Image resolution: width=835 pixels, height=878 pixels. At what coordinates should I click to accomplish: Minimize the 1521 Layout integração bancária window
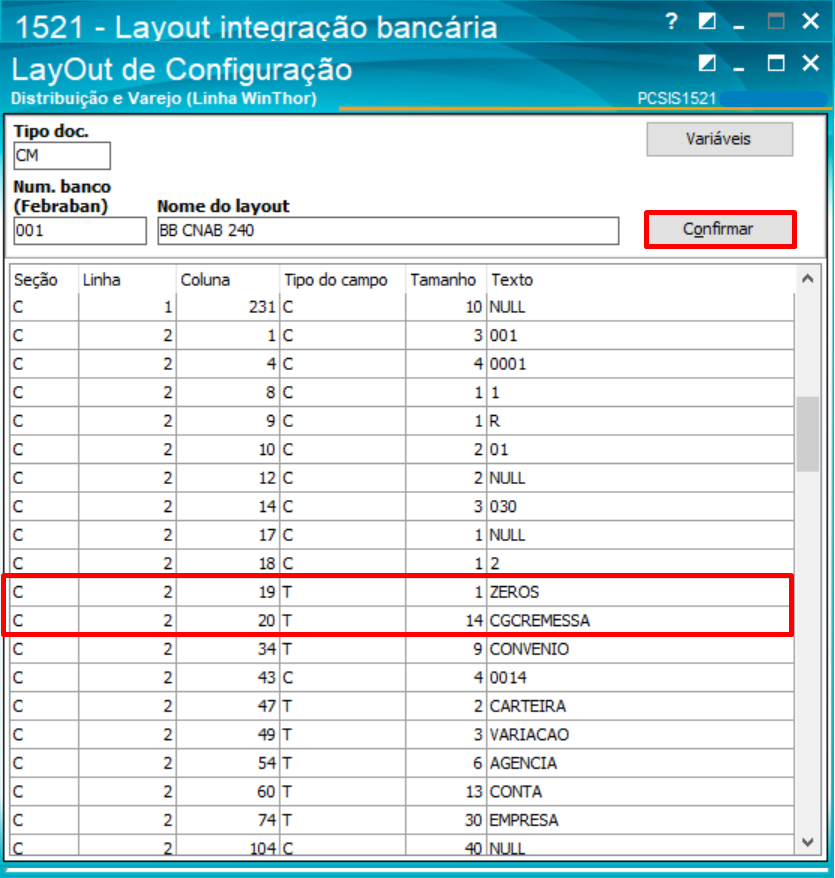tap(739, 26)
